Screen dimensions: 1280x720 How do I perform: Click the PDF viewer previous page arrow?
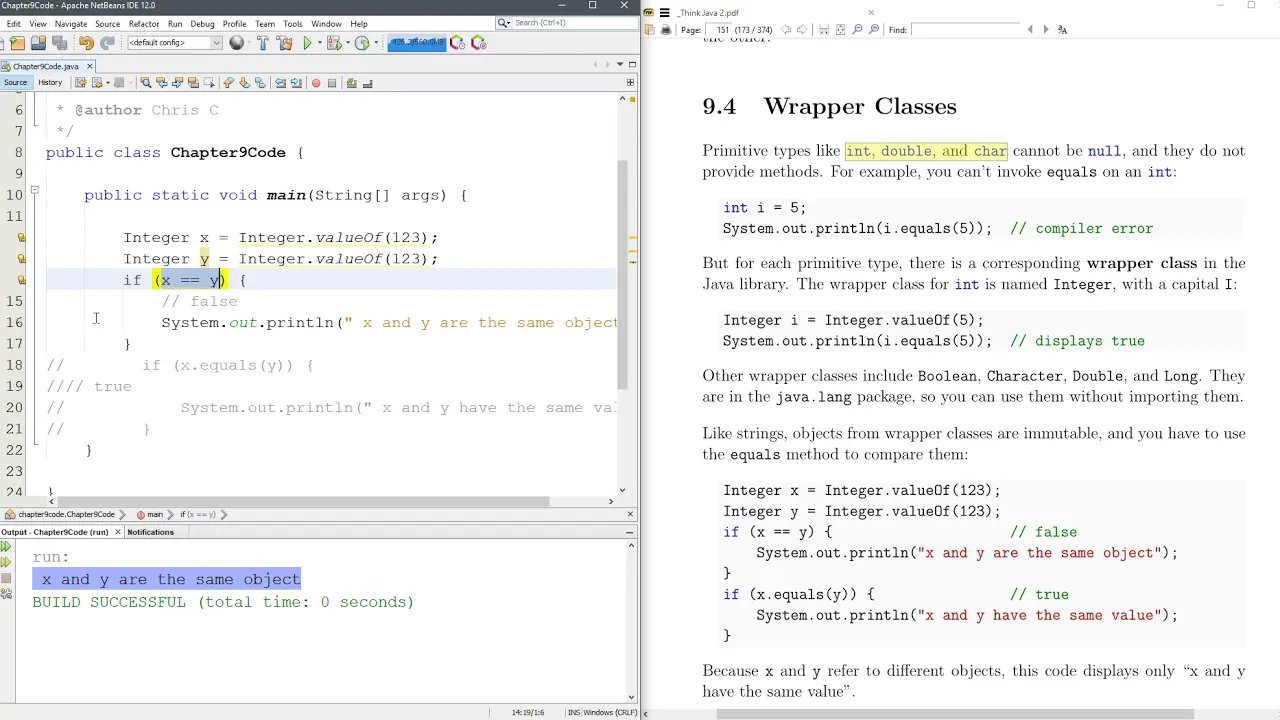[786, 30]
